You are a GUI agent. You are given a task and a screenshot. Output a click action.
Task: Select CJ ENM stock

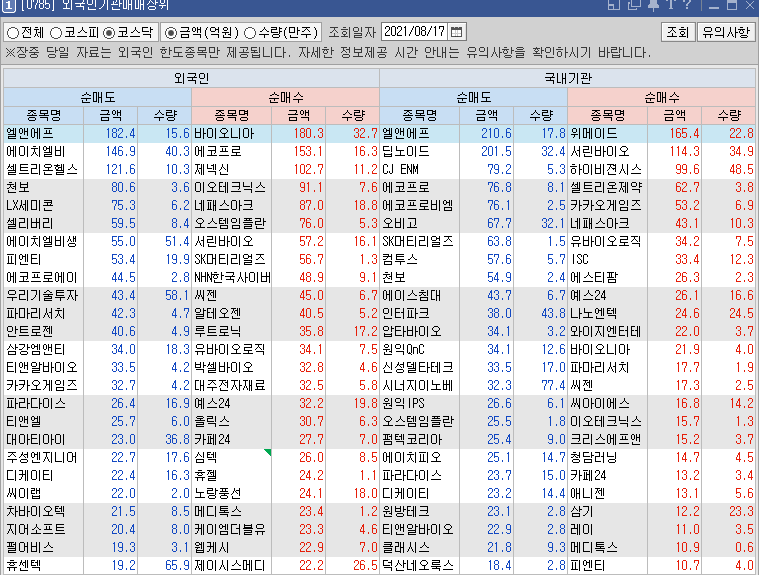[400, 169]
